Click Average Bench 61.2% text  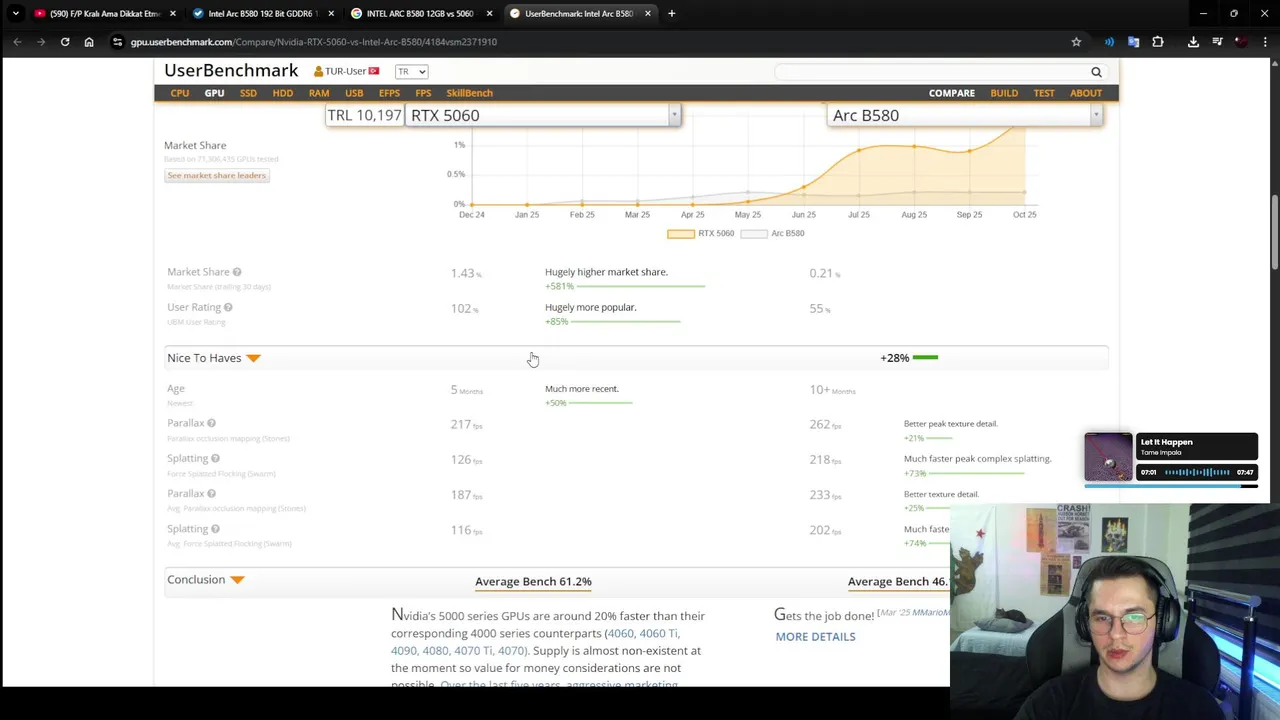click(x=533, y=581)
